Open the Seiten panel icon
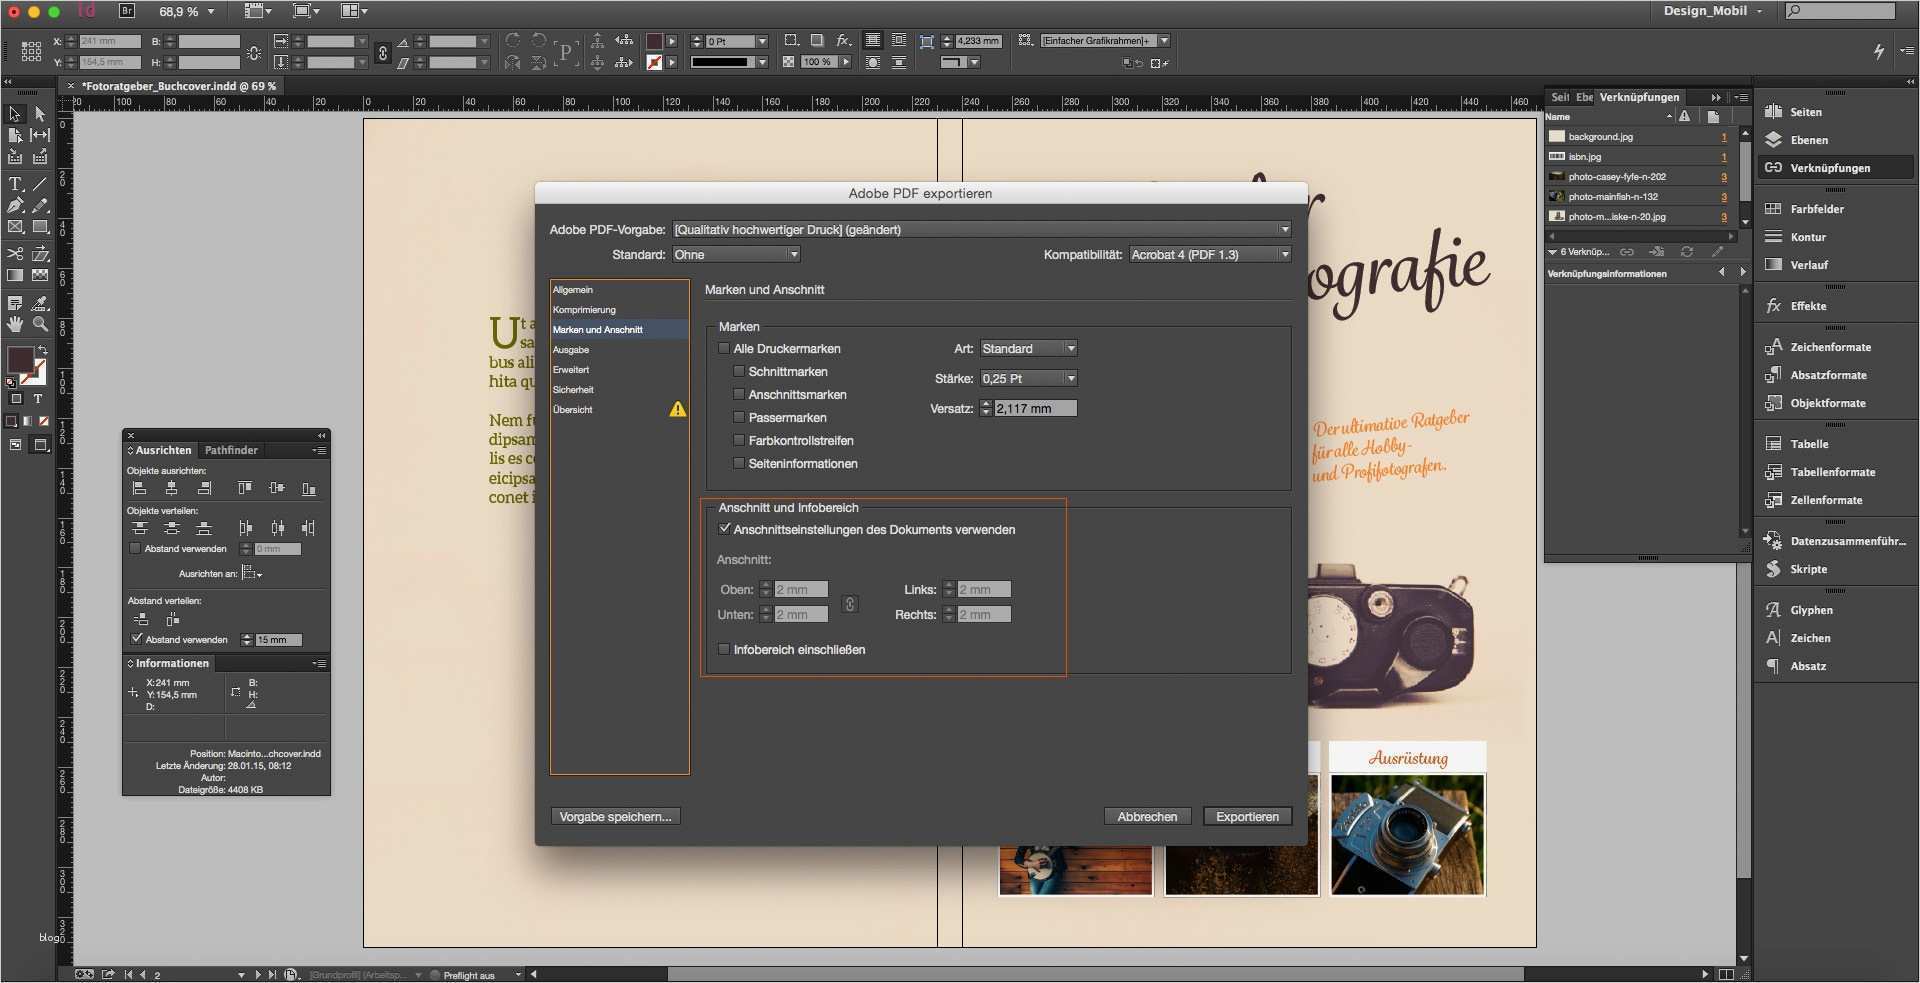This screenshot has width=1920, height=983. (x=1773, y=112)
